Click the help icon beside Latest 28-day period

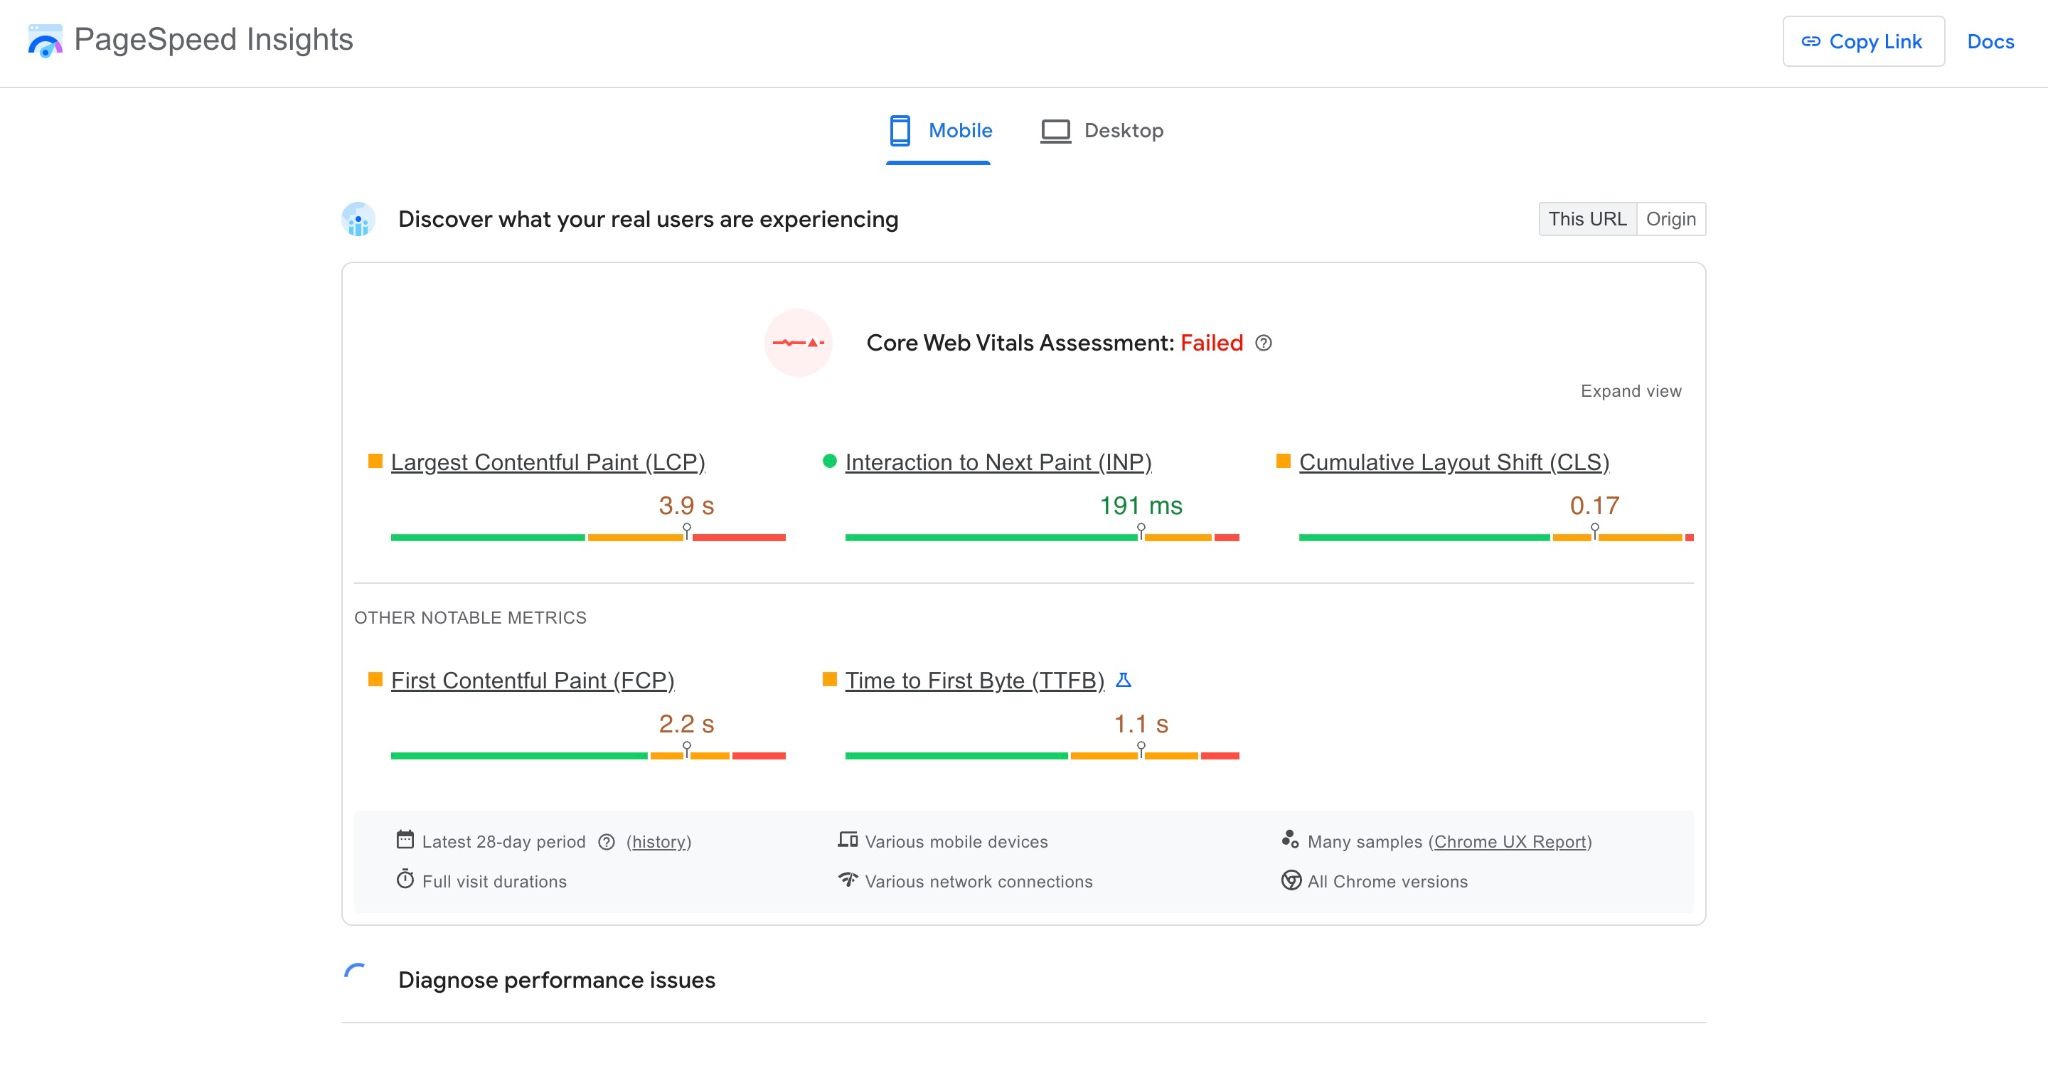click(606, 842)
